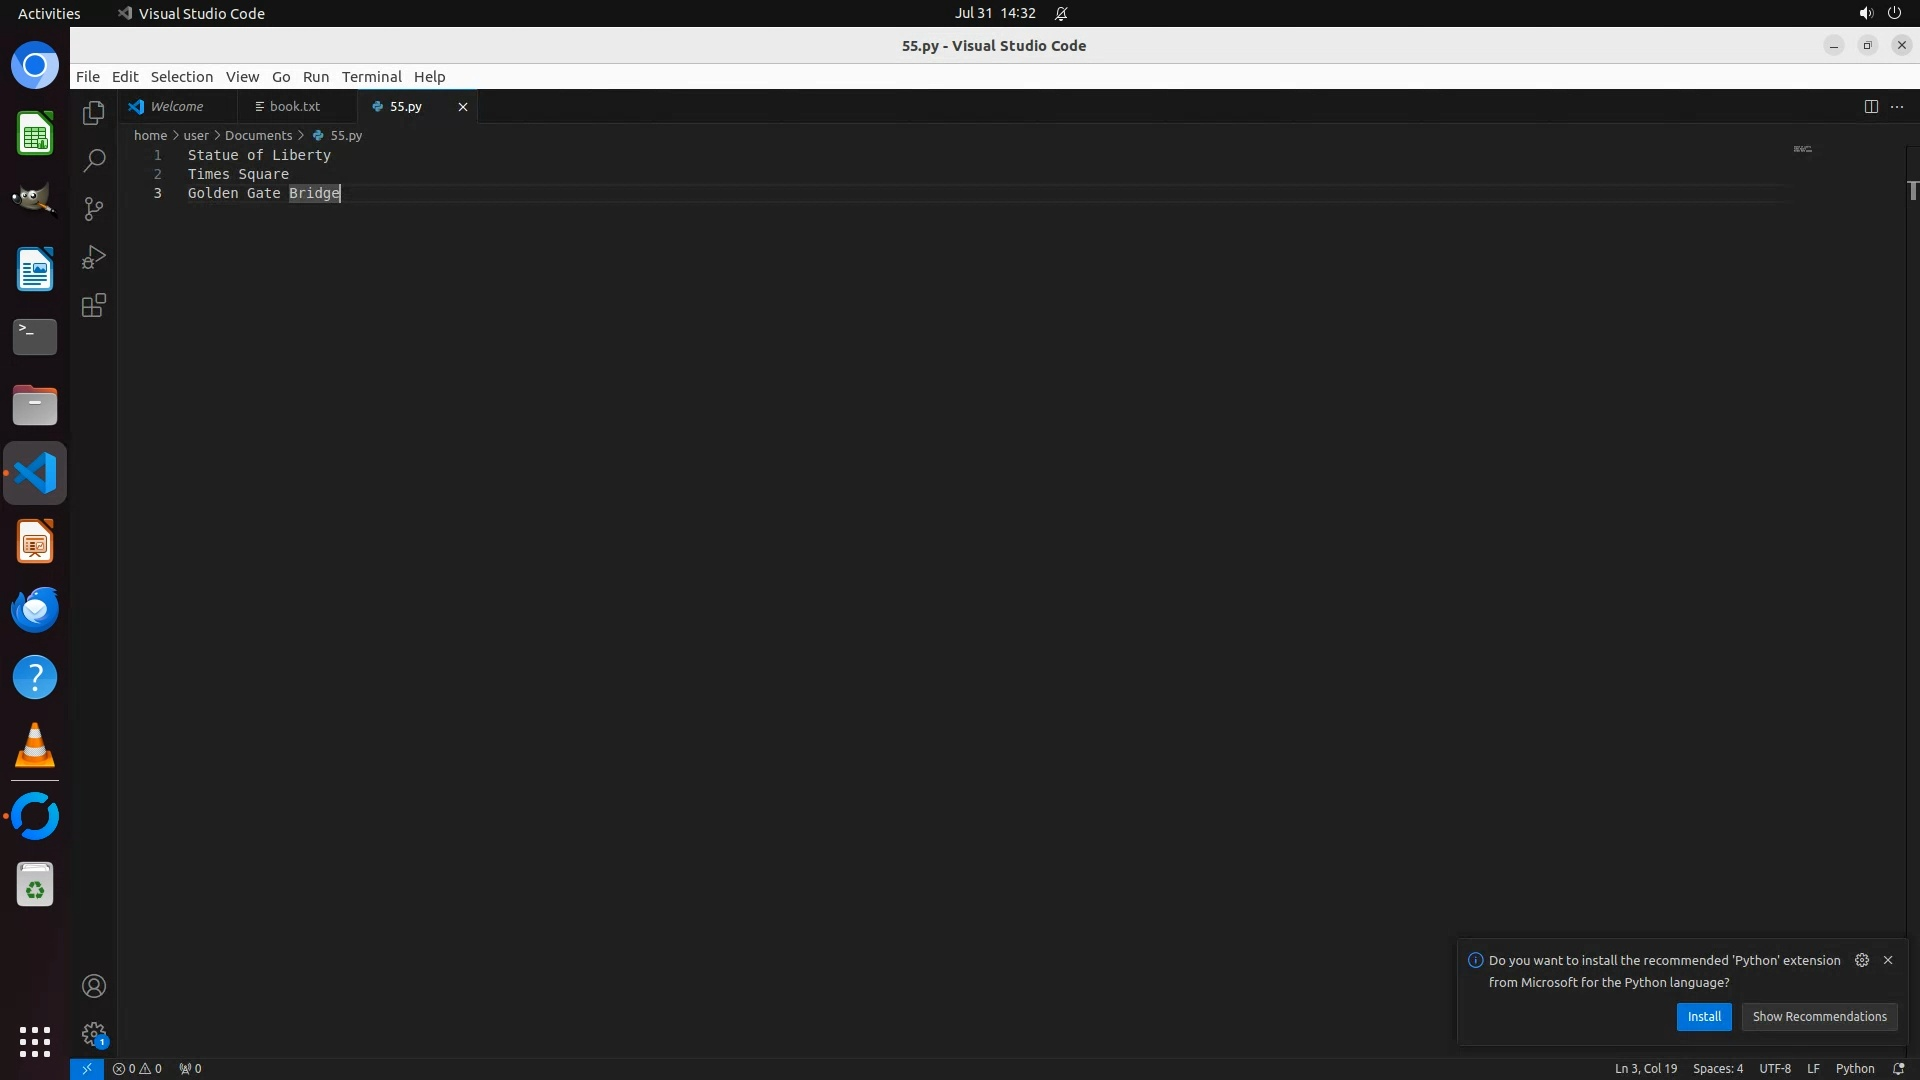Image resolution: width=1920 pixels, height=1080 pixels.
Task: Toggle the notifications bell in status bar
Action: tap(1898, 1068)
